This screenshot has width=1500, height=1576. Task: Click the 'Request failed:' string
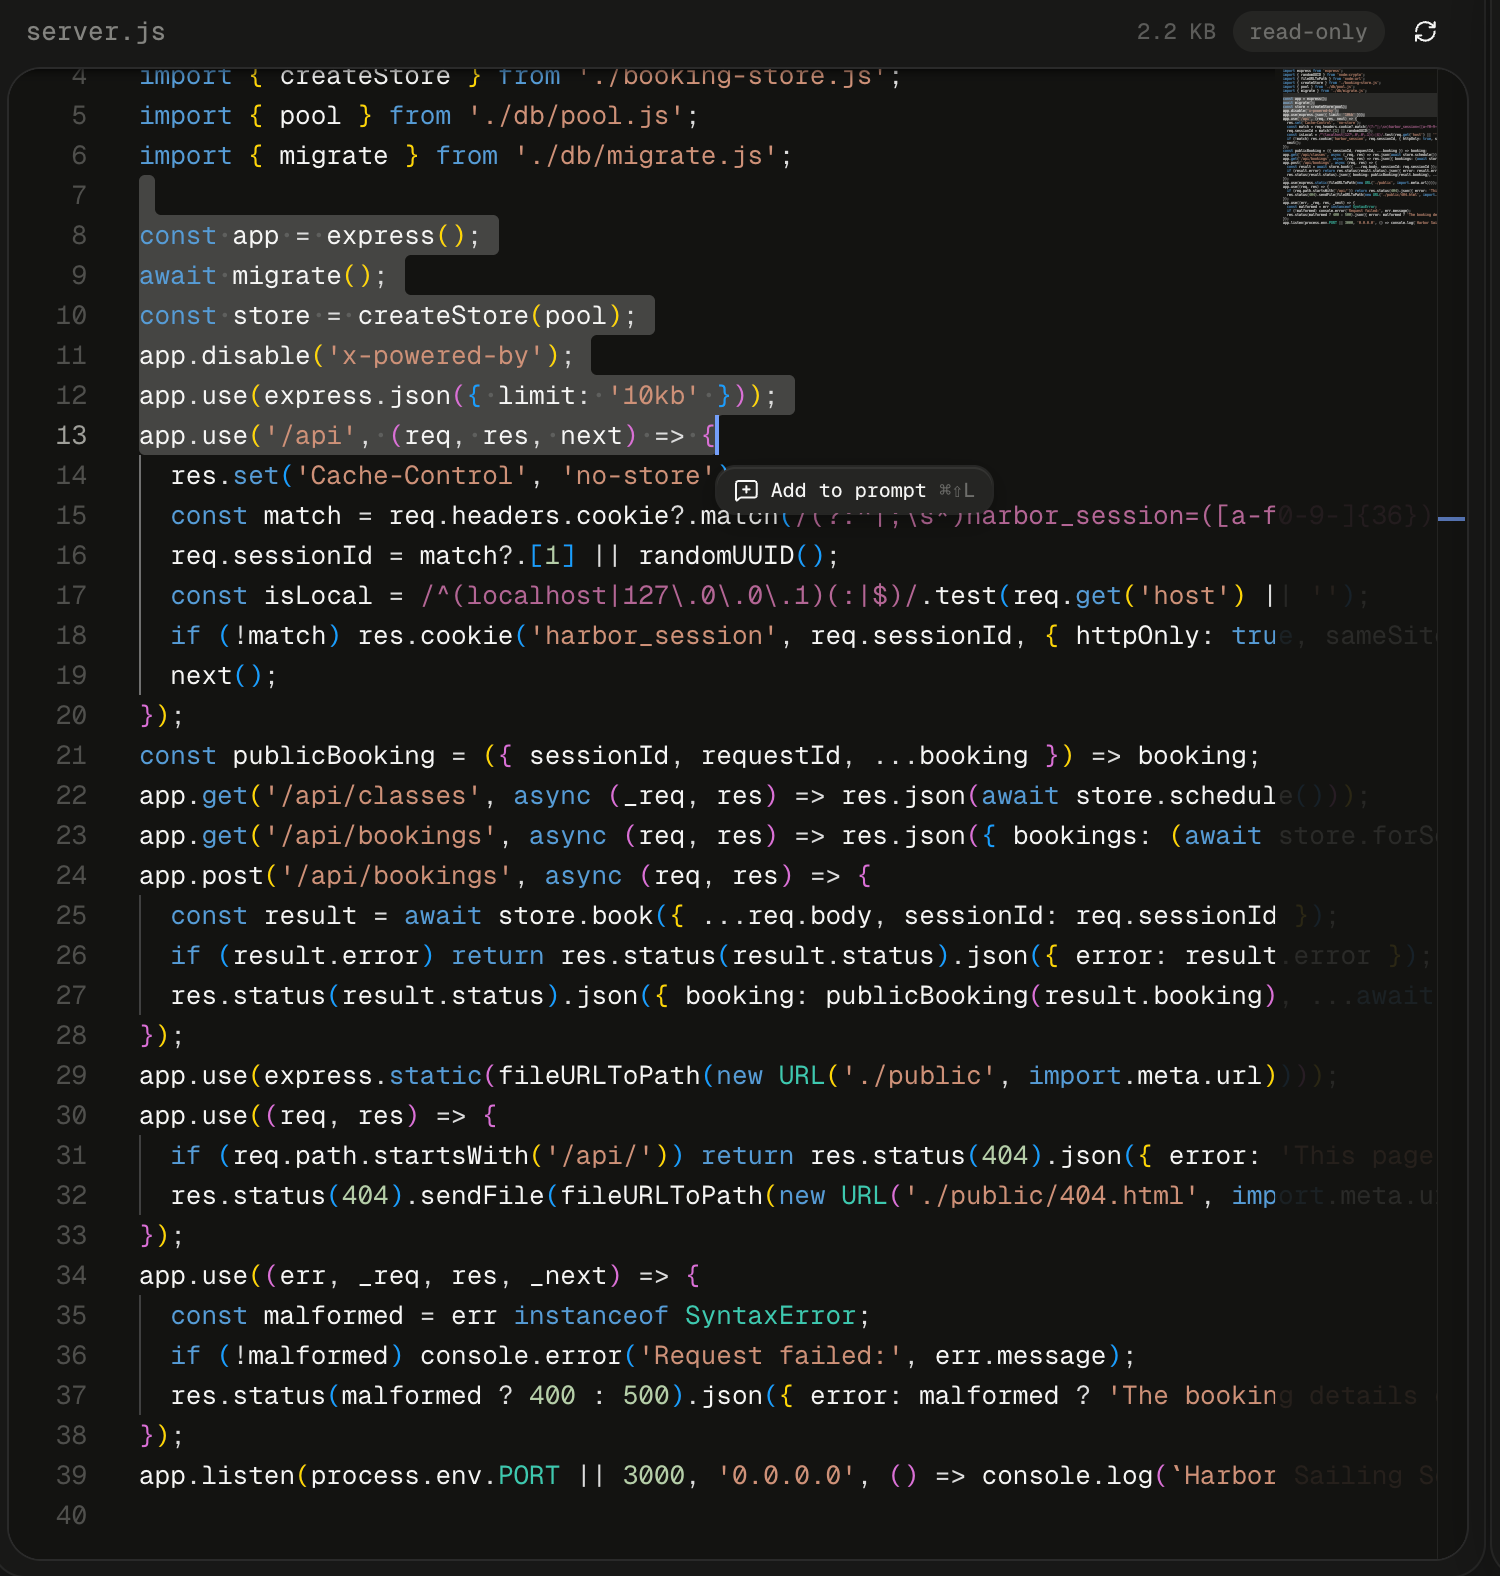pyautogui.click(x=770, y=1356)
